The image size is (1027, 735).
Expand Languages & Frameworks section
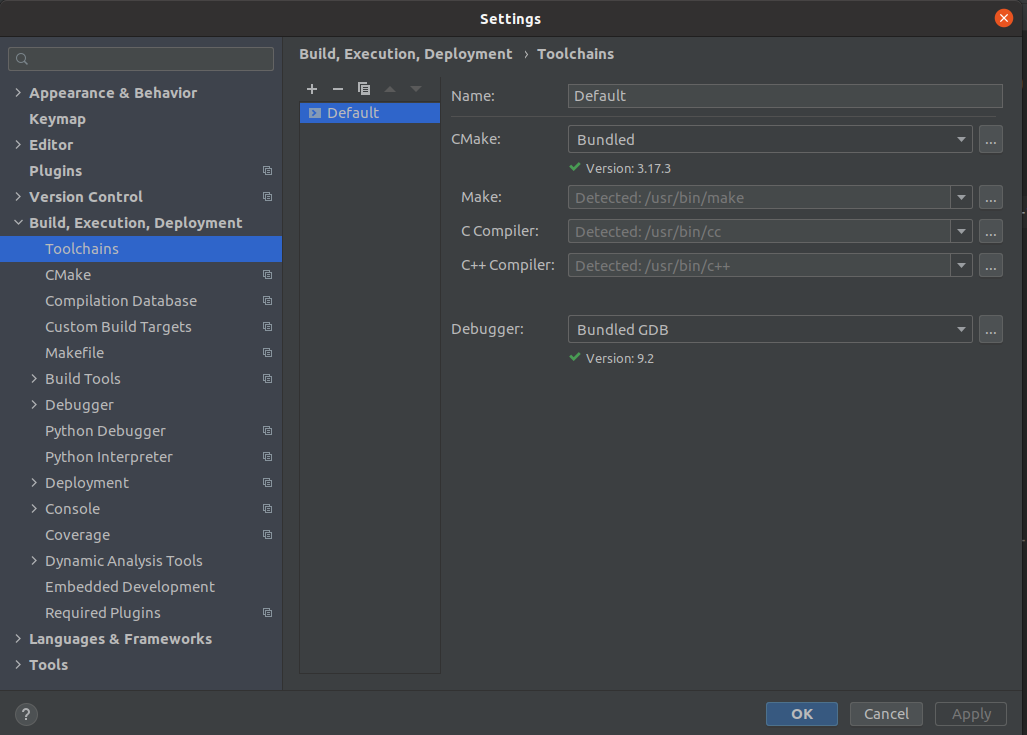(x=18, y=639)
